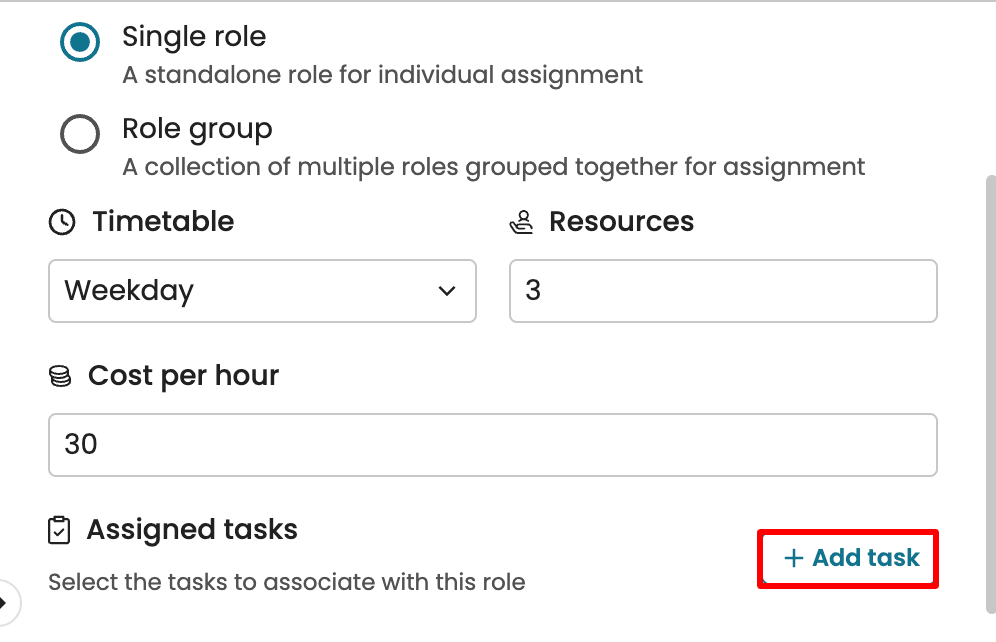Click the Role group label text

point(197,129)
